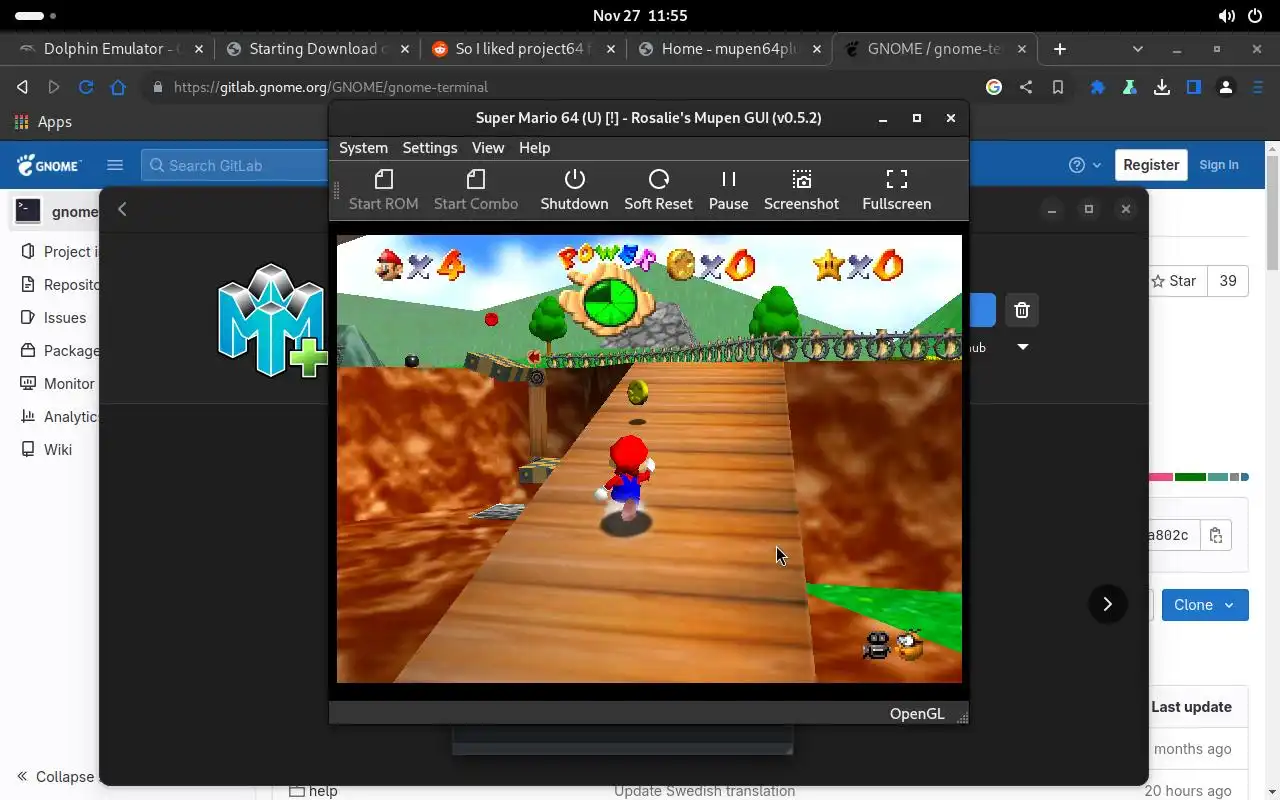This screenshot has height=800, width=1280.
Task: Open the help folder row
Action: coord(313,791)
